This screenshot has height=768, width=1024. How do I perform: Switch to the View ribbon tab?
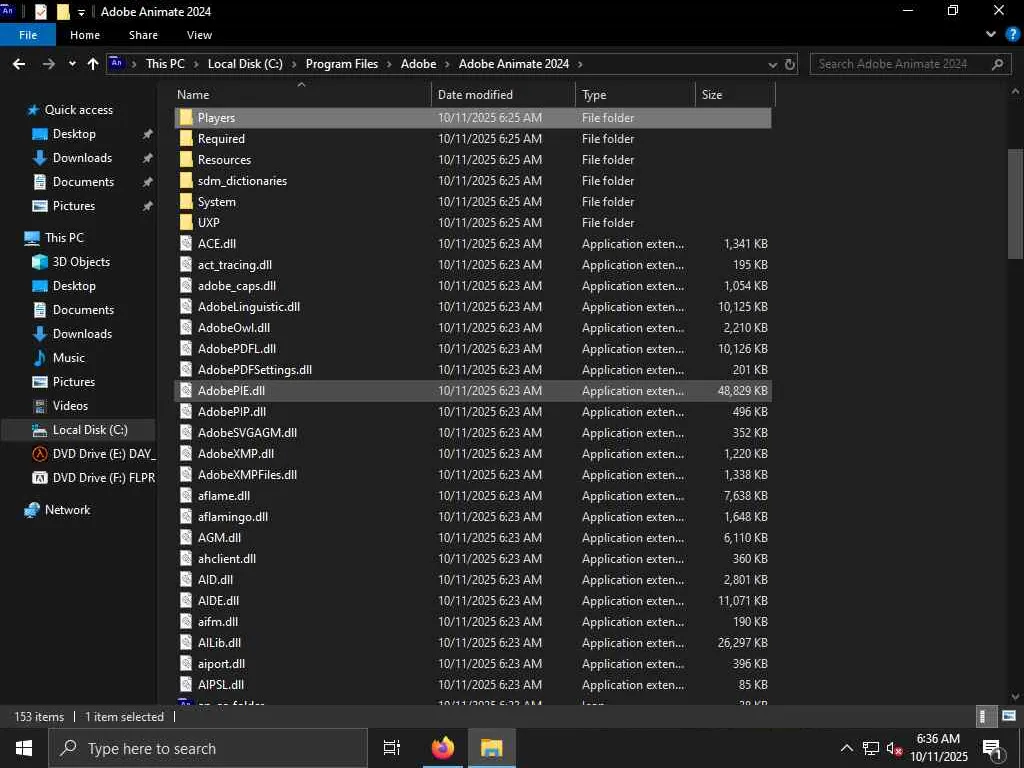click(199, 35)
